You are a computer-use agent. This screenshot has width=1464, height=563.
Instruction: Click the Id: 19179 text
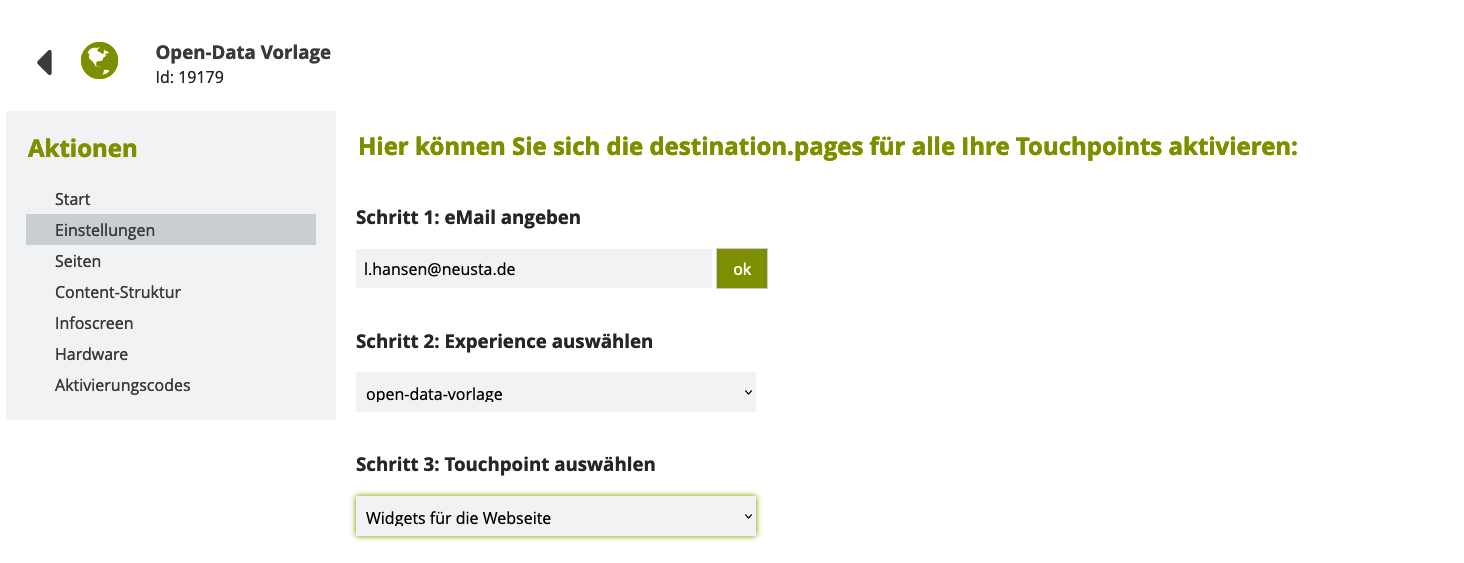point(190,77)
